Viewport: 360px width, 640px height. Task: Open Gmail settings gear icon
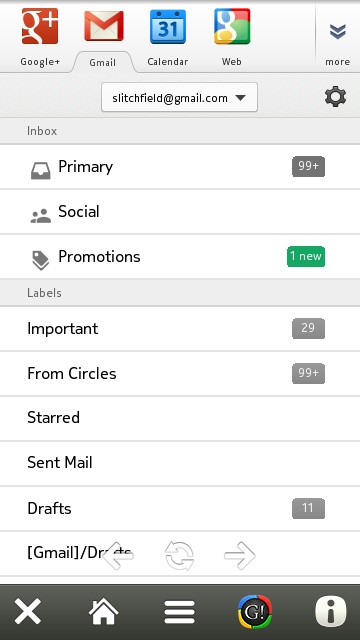tap(336, 97)
